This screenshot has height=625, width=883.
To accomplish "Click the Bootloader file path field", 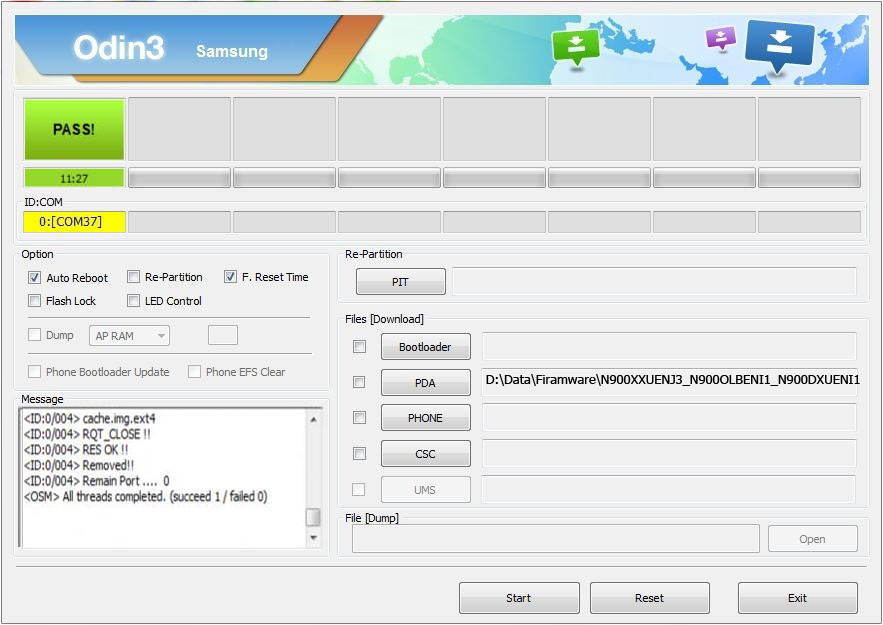I will [x=669, y=346].
